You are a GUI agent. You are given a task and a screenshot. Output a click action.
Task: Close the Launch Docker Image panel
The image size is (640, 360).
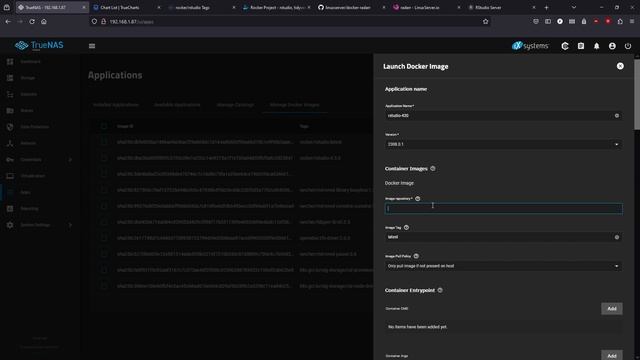[x=620, y=66]
